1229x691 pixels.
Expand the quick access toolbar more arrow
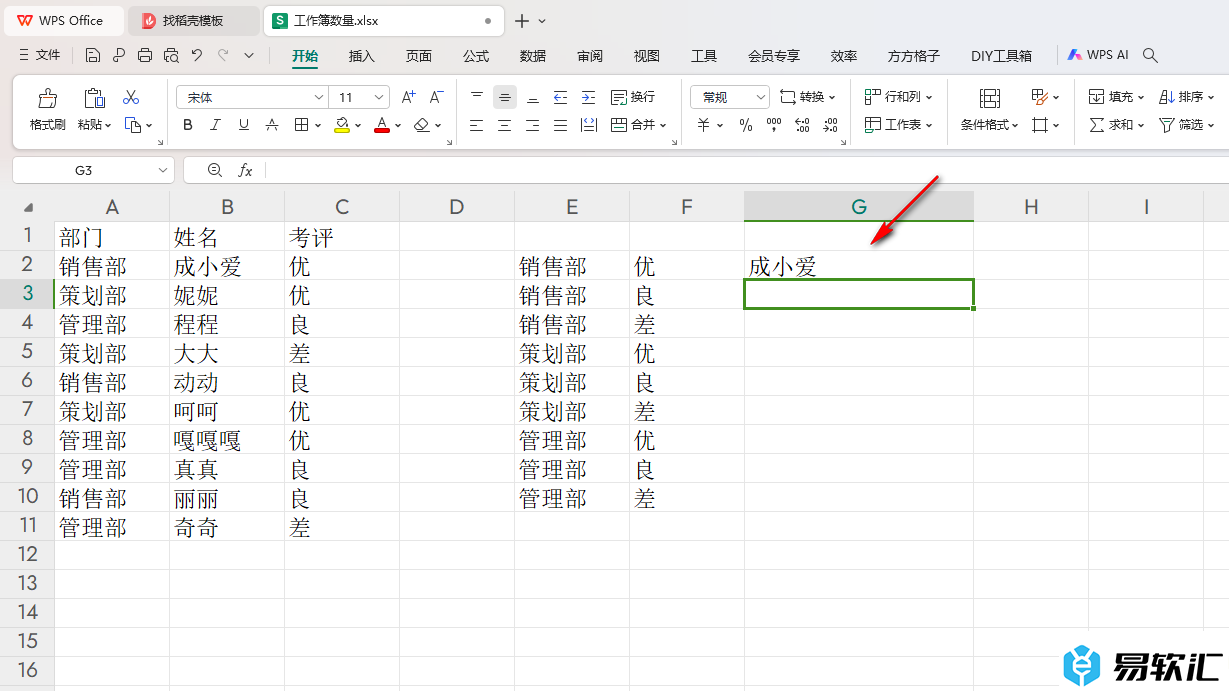point(249,56)
